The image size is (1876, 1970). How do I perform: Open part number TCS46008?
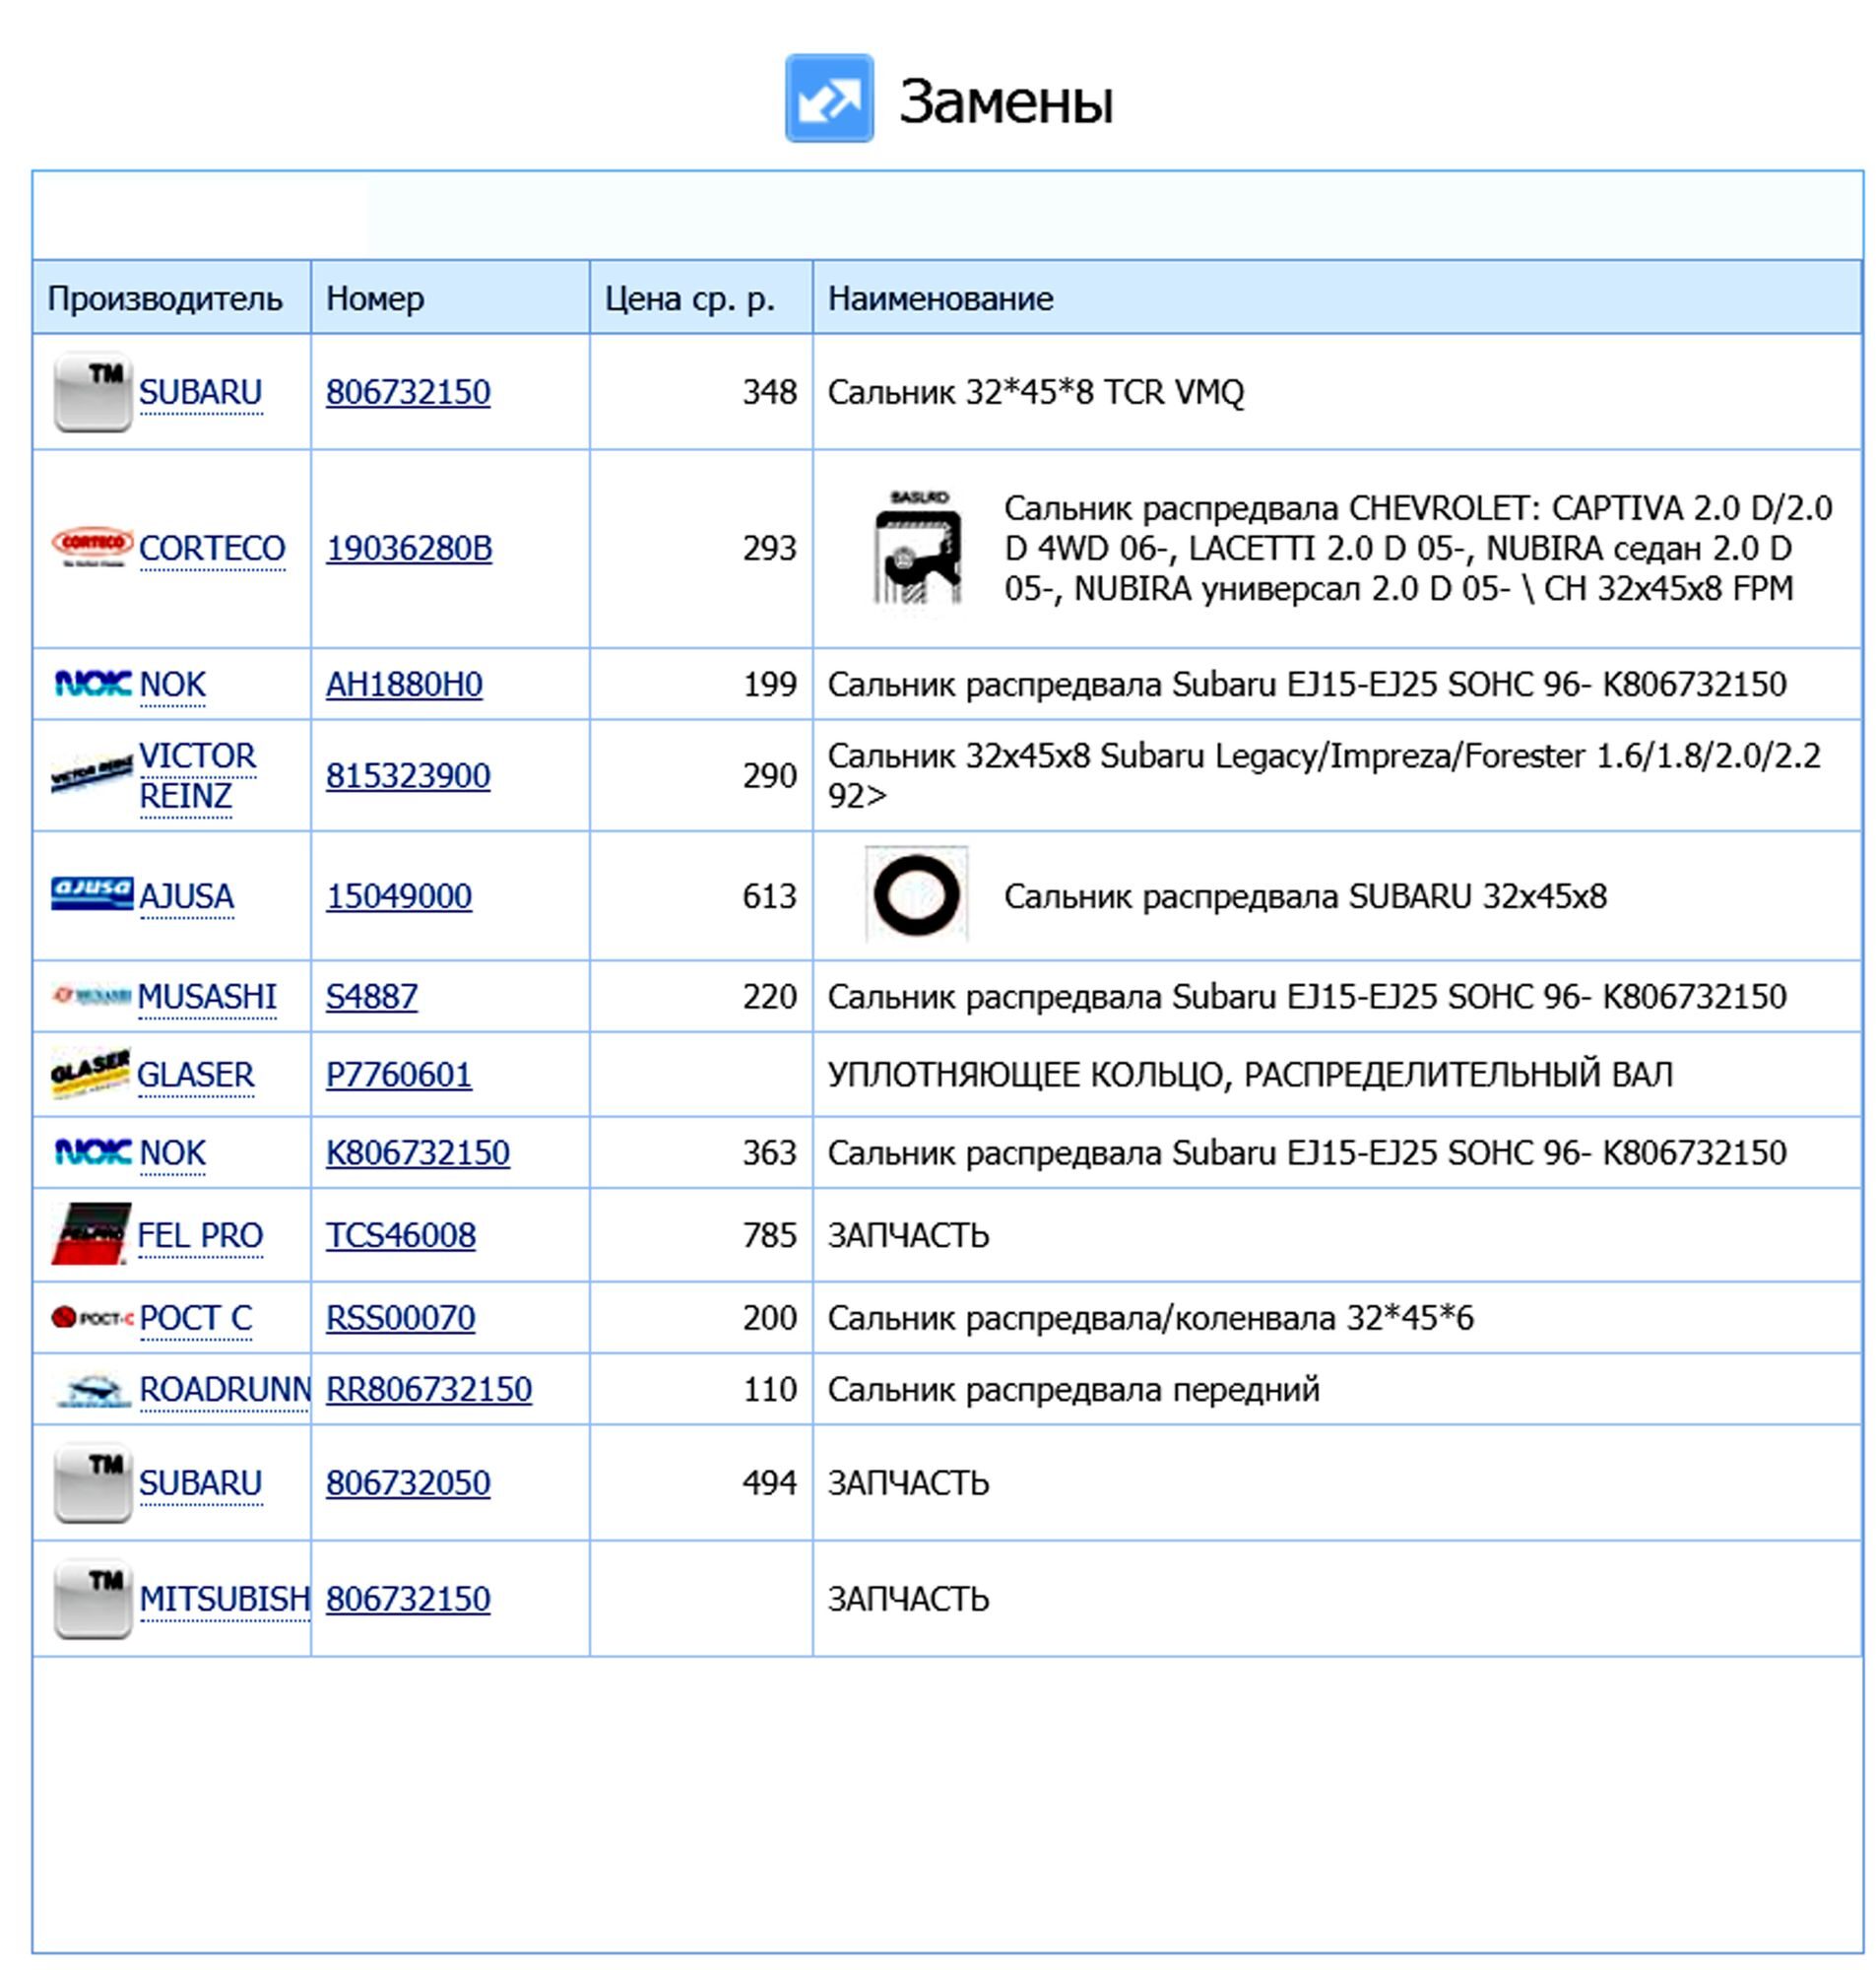pos(401,1235)
